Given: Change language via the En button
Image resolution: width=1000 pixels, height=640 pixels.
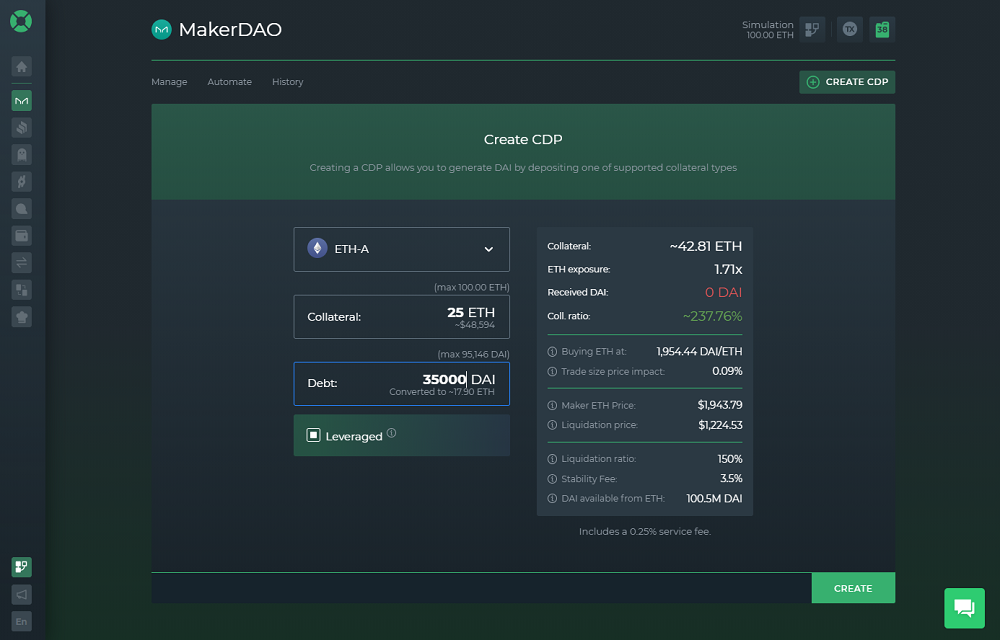Looking at the screenshot, I should tap(22, 622).
